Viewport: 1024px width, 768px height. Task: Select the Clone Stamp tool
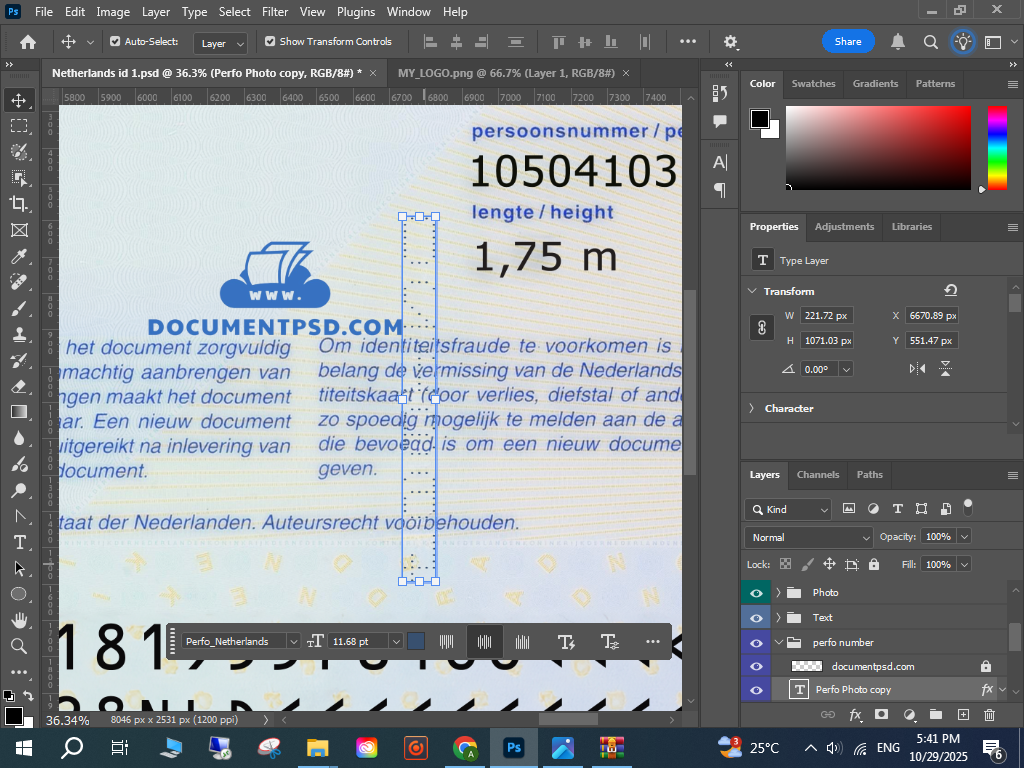click(19, 334)
